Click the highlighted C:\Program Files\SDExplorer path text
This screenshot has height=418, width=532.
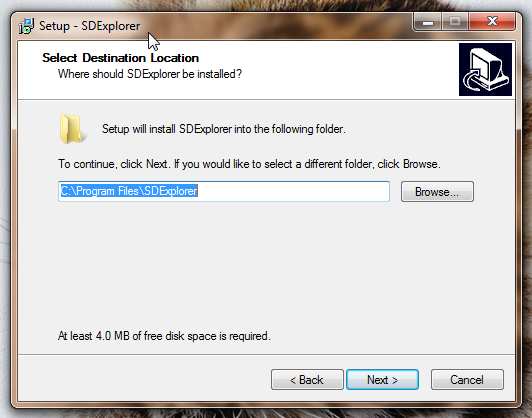tap(129, 191)
